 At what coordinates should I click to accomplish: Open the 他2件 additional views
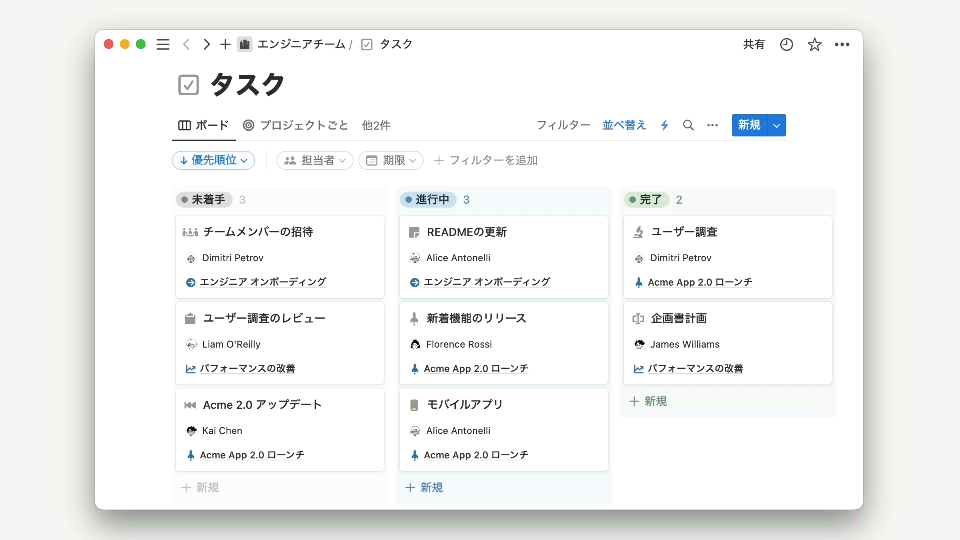[x=376, y=126]
